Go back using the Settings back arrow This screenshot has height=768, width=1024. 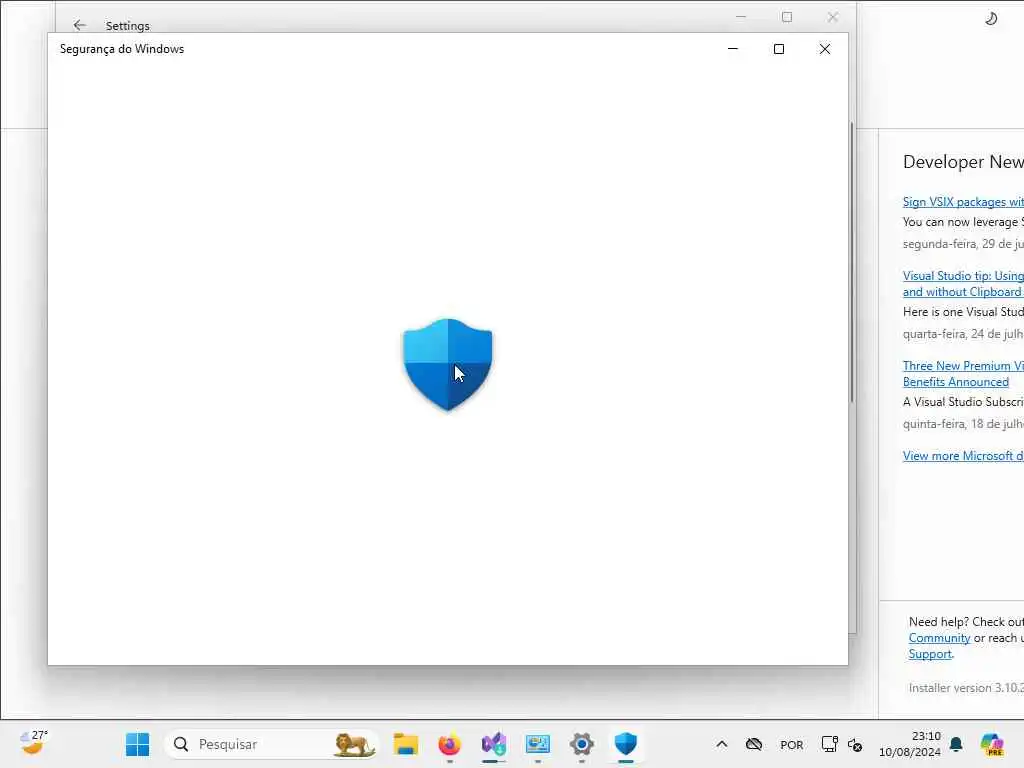pos(80,25)
